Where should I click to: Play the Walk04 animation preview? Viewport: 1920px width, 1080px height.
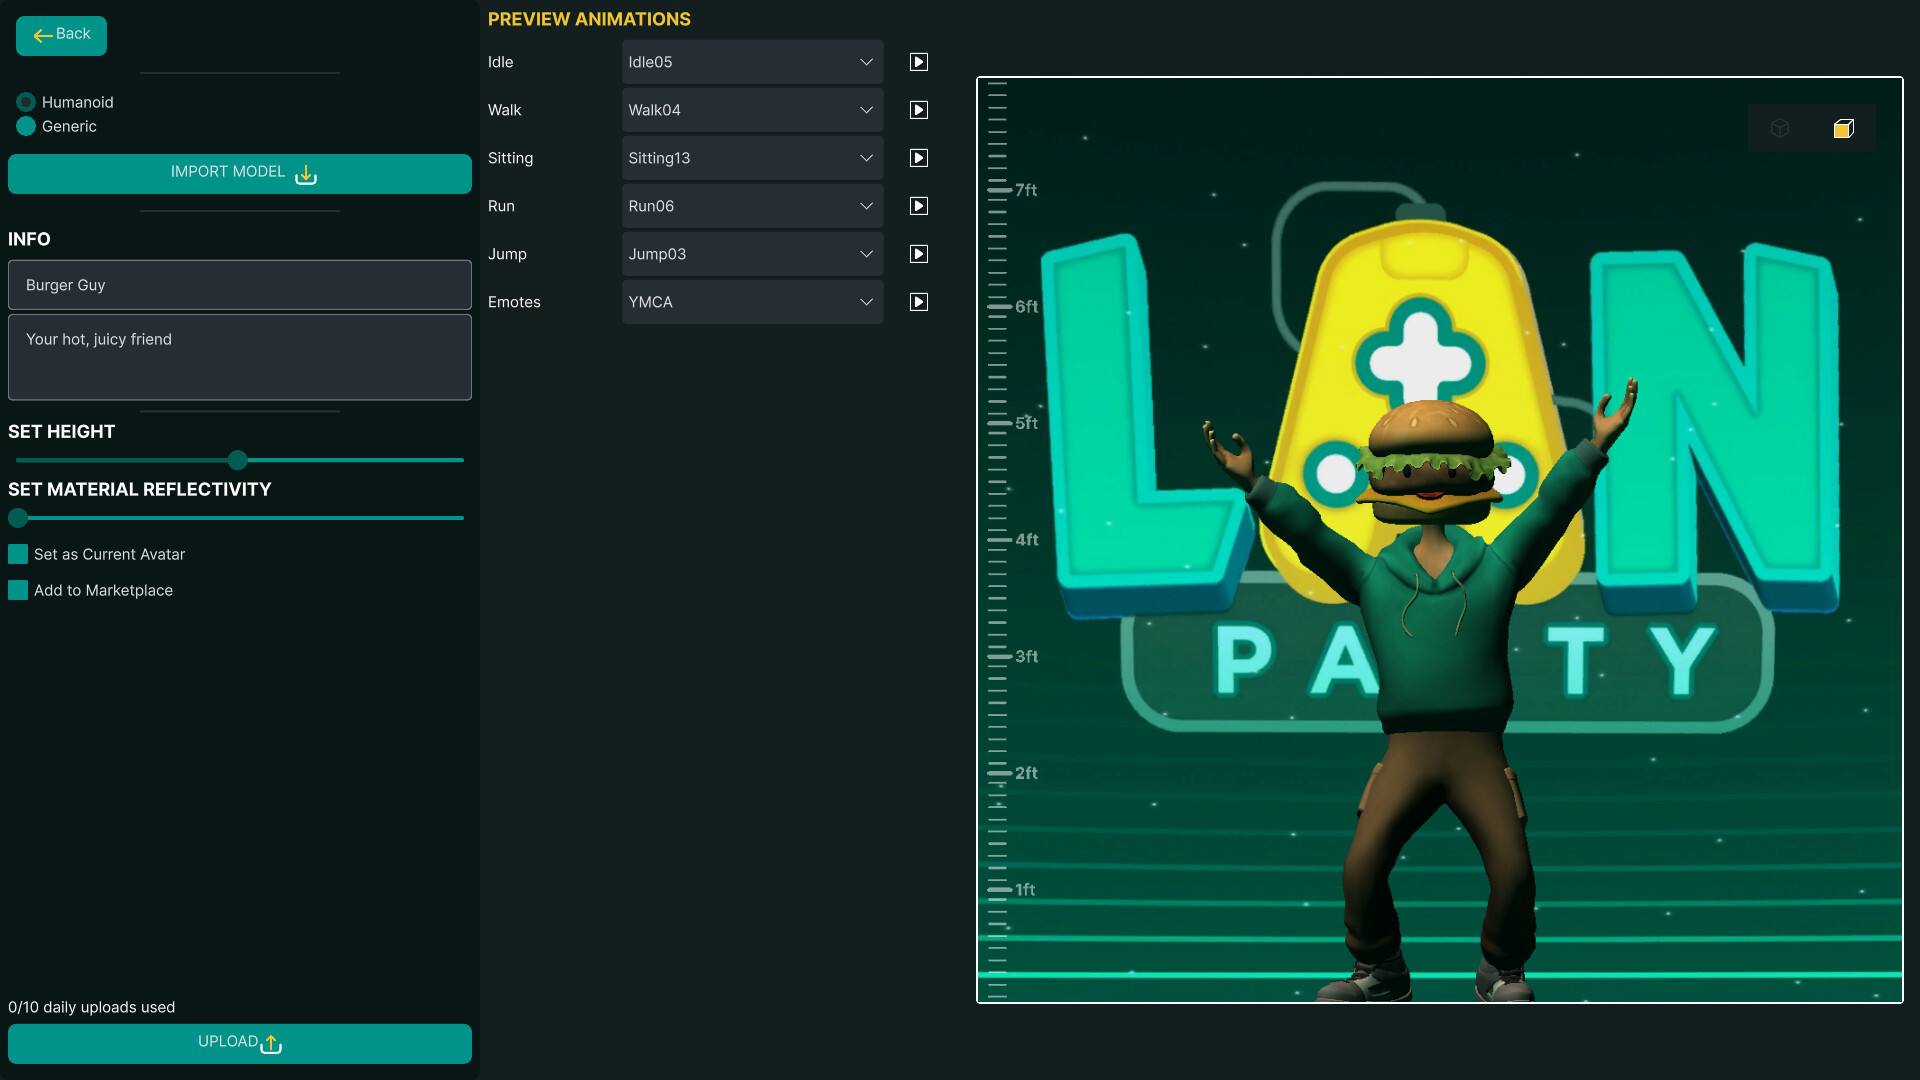click(918, 110)
